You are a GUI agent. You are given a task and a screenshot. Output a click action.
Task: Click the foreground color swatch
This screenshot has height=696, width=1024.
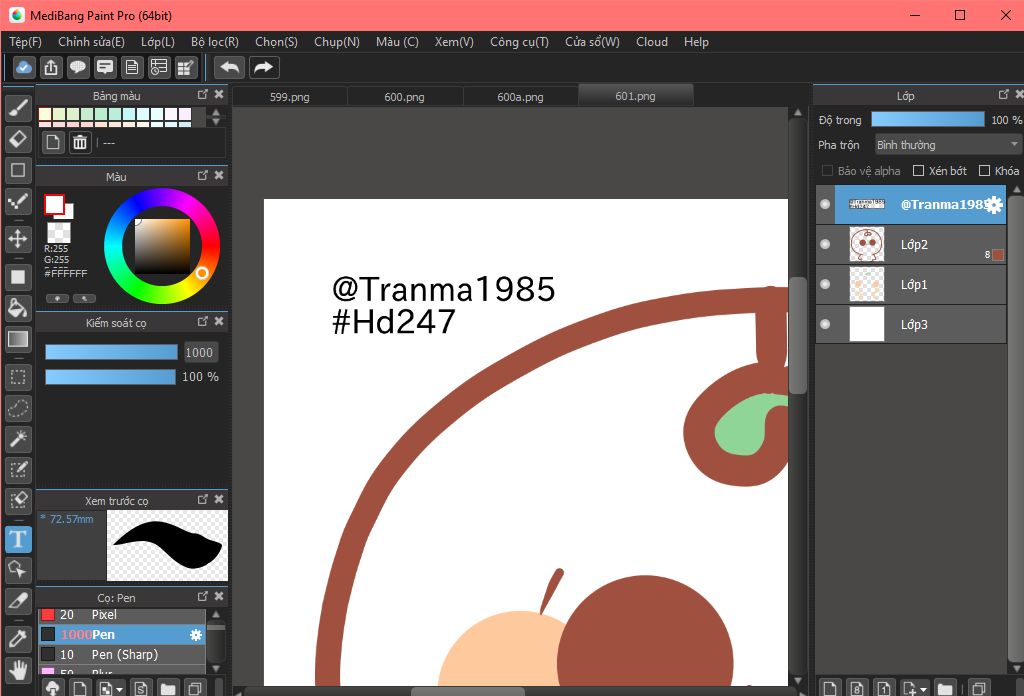coord(54,204)
